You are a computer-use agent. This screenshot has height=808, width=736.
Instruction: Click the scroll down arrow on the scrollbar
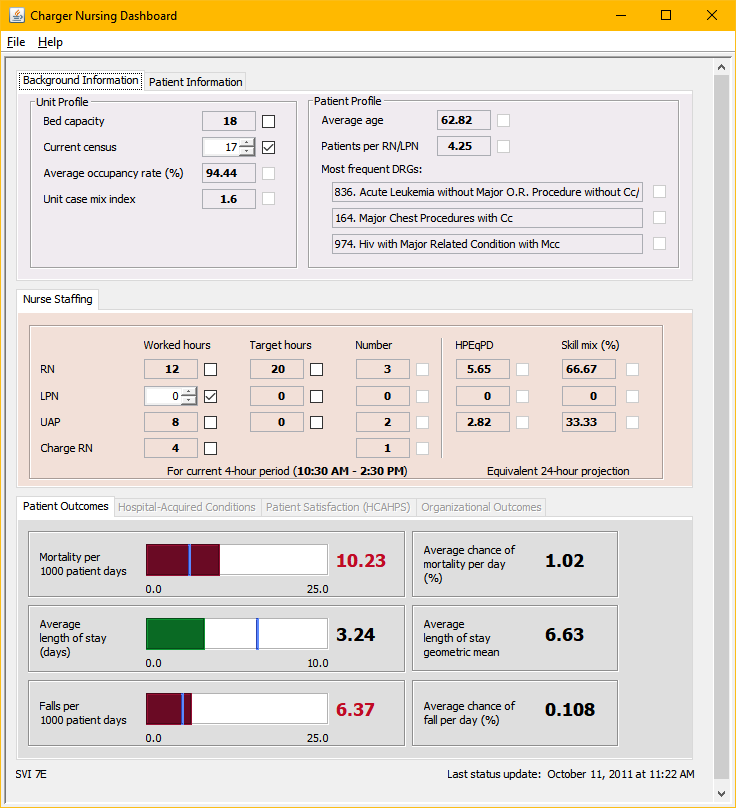tap(721, 793)
